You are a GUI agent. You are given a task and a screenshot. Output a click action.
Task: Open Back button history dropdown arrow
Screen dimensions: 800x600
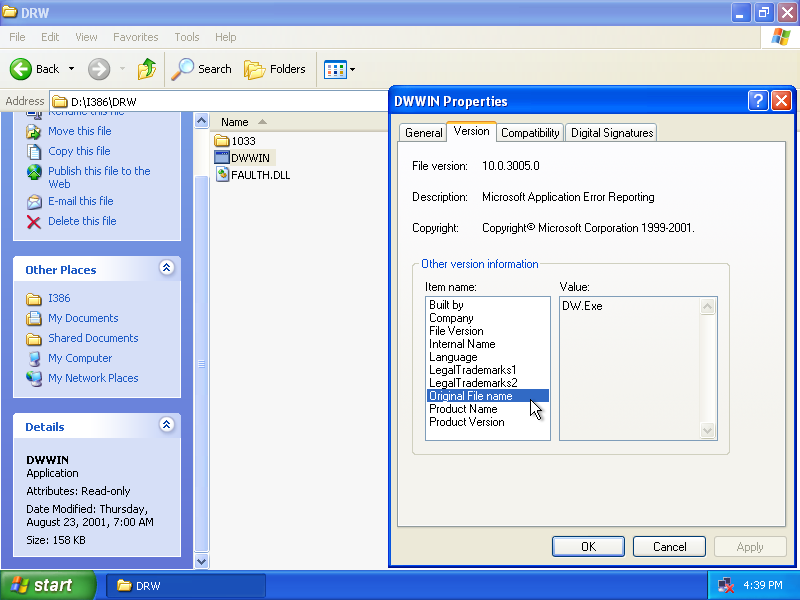(x=71, y=69)
